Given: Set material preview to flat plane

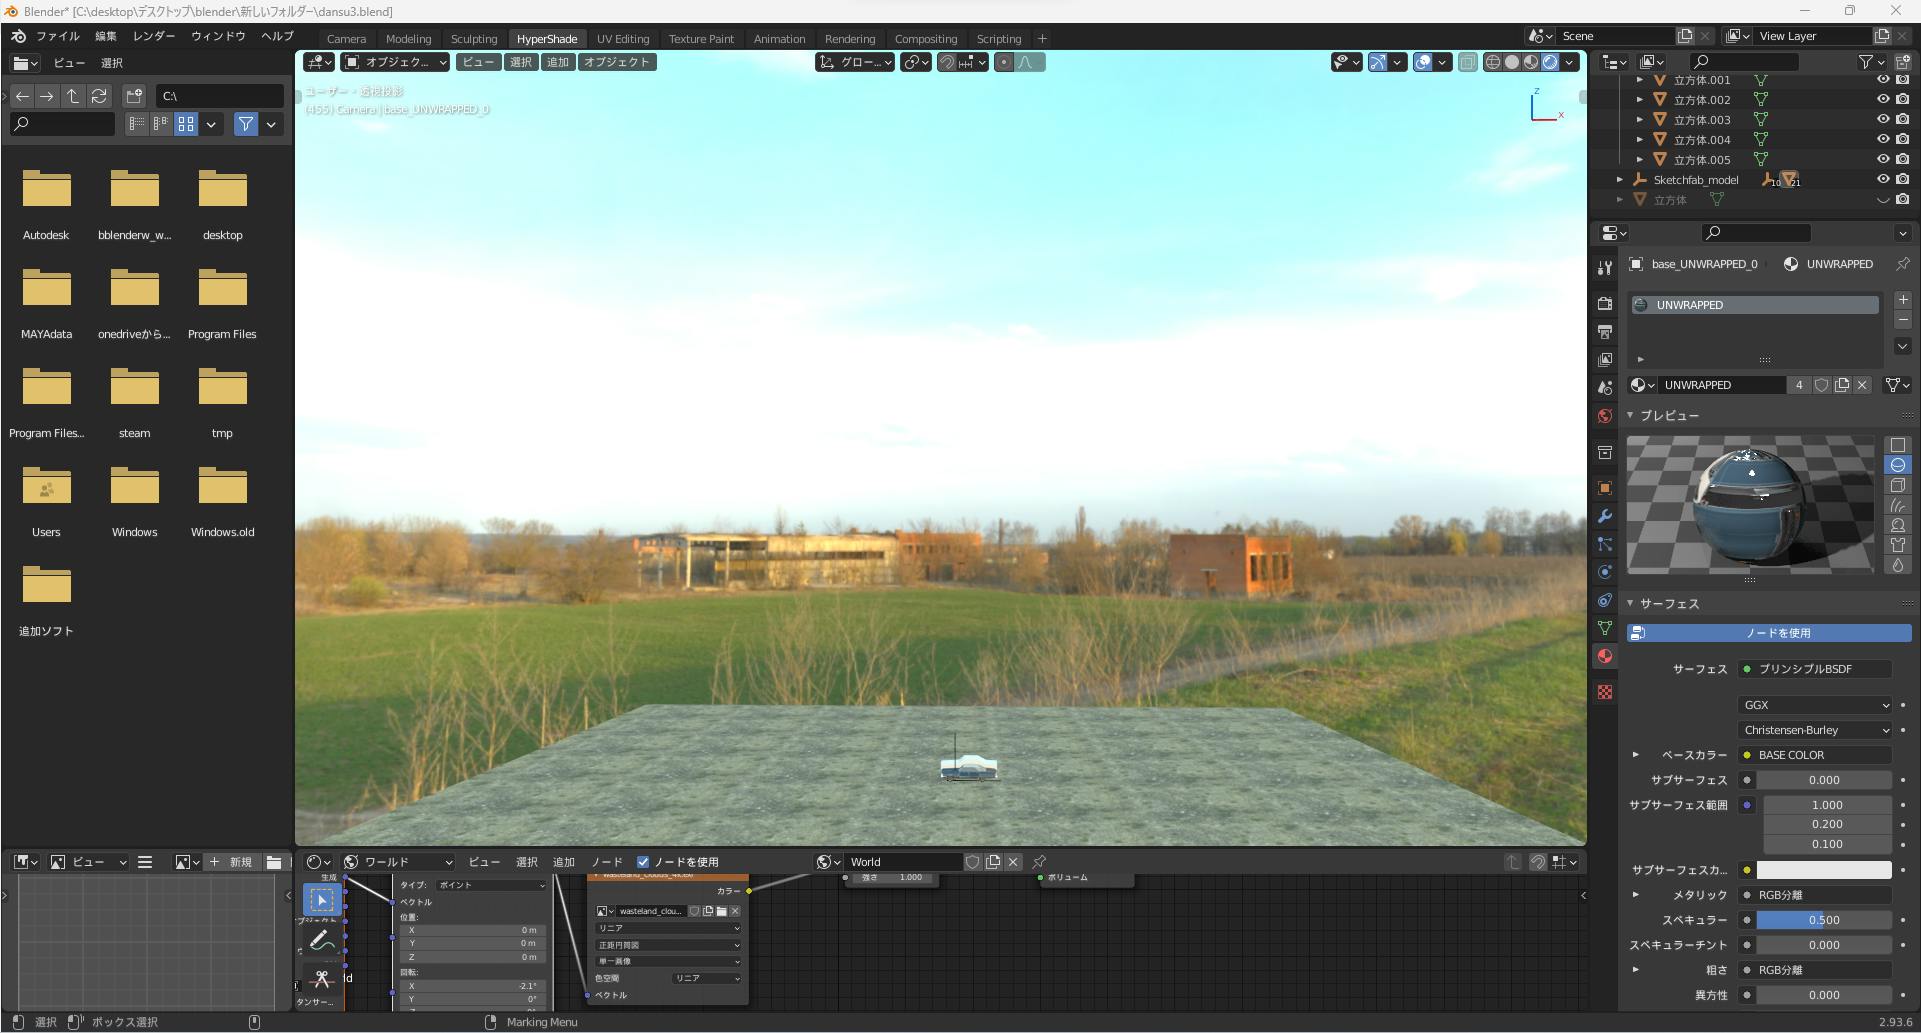Looking at the screenshot, I should point(1898,445).
